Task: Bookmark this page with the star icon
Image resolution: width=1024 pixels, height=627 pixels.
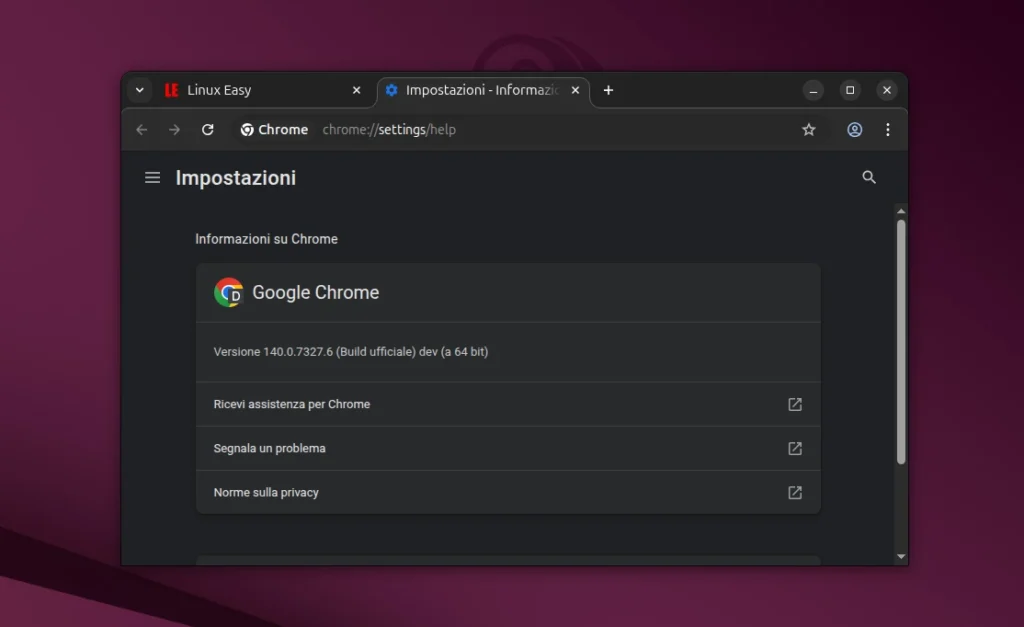Action: 809,130
